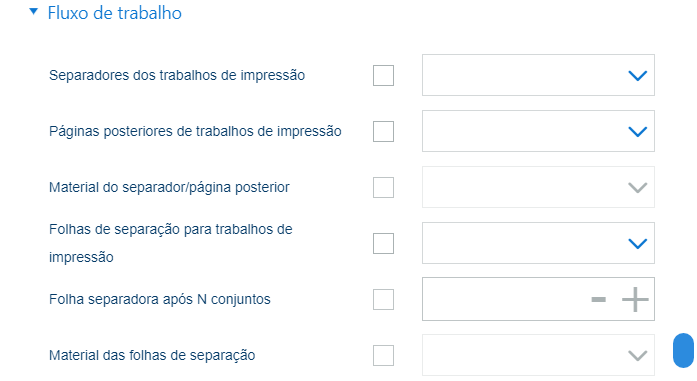Expand Material das folhas de separação chevron

637,356
